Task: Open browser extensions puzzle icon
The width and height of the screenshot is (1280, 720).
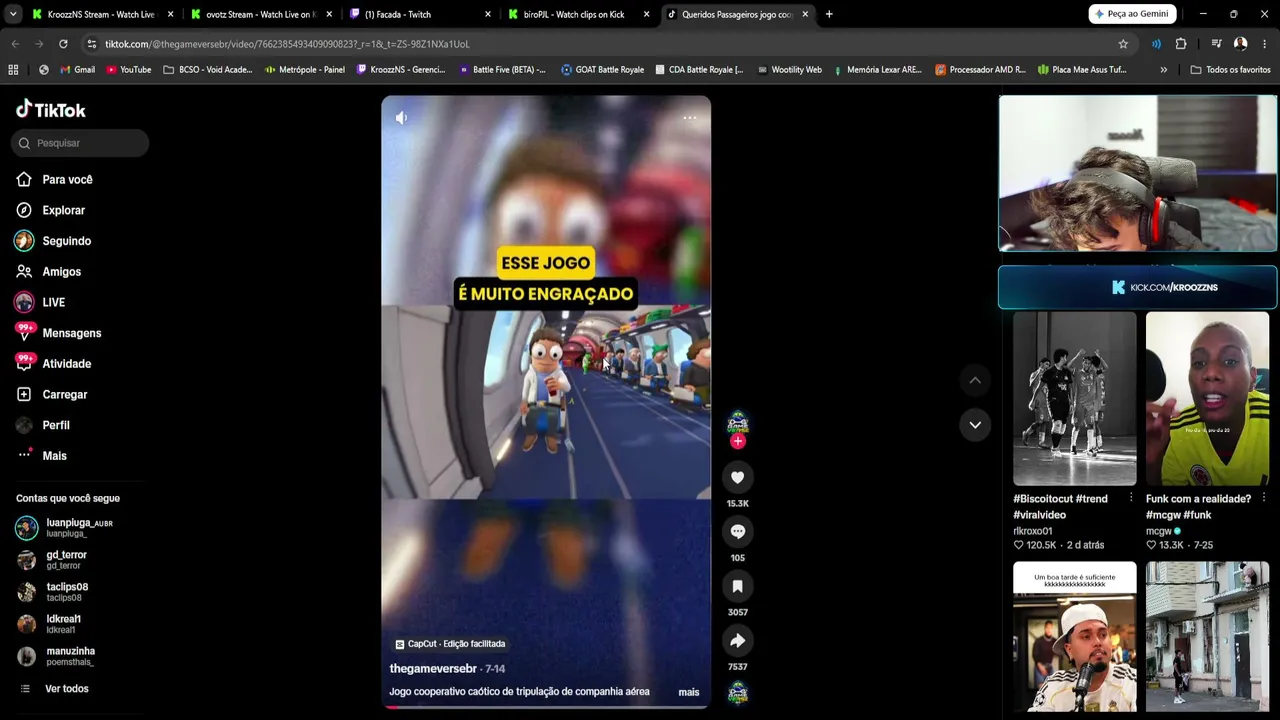Action: point(1181,44)
